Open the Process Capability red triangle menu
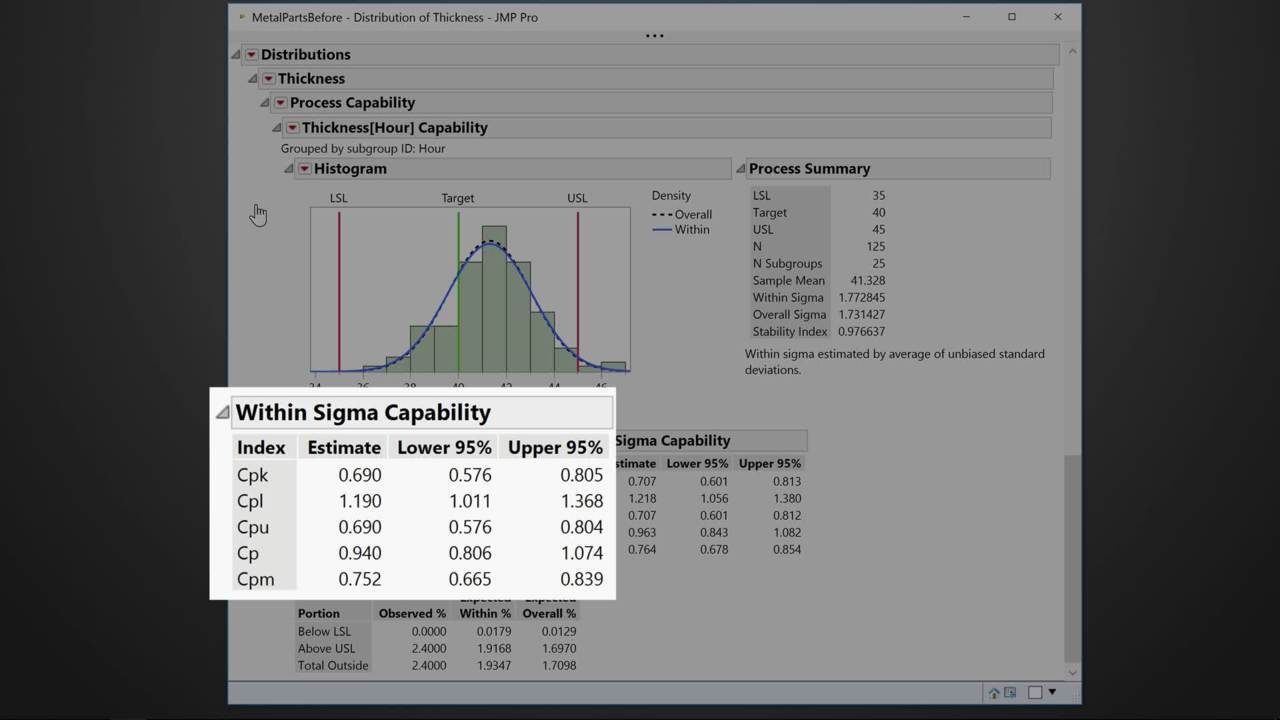The height and width of the screenshot is (720, 1280). click(x=280, y=103)
